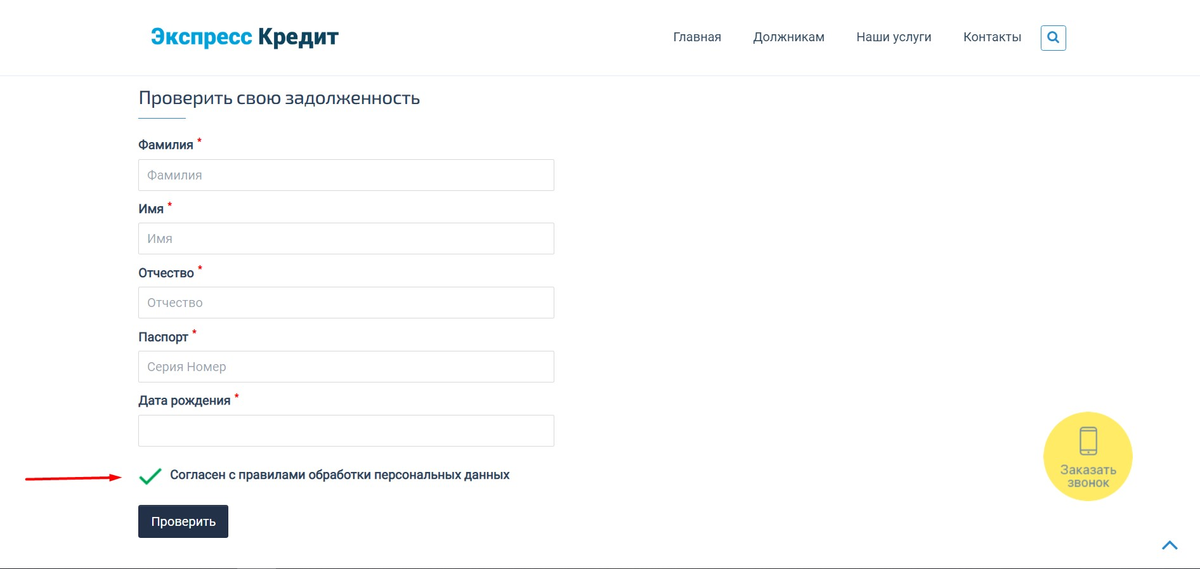The height and width of the screenshot is (569, 1200).
Task: Open the search magnifier icon in header
Action: pyautogui.click(x=1053, y=38)
